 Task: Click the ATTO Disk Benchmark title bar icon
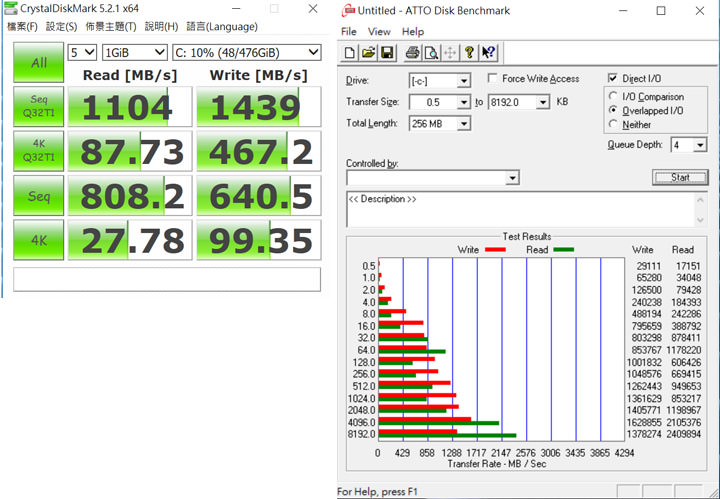pos(348,11)
